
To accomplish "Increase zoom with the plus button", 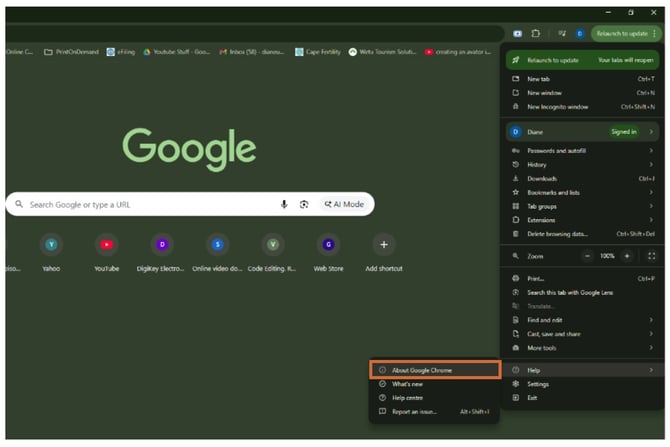I will (627, 256).
